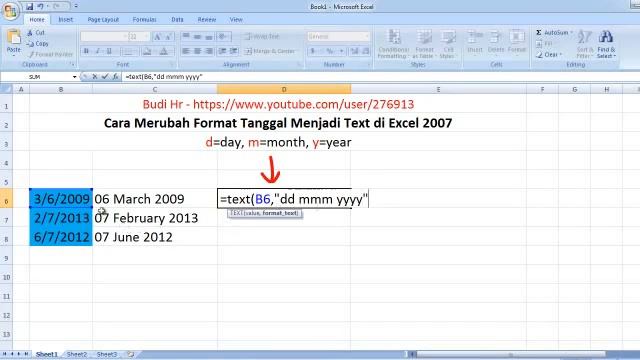This screenshot has width=640, height=360.
Task: Click the AutoSum button
Action: (x=554, y=32)
